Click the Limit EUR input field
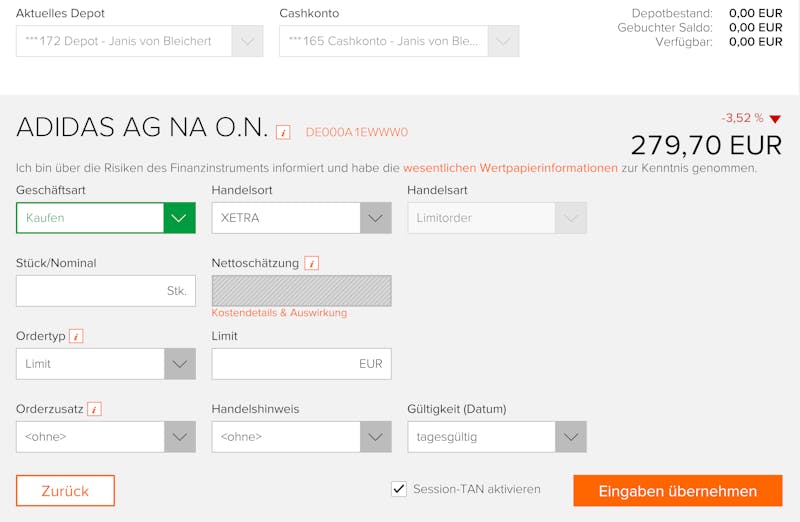 click(302, 364)
